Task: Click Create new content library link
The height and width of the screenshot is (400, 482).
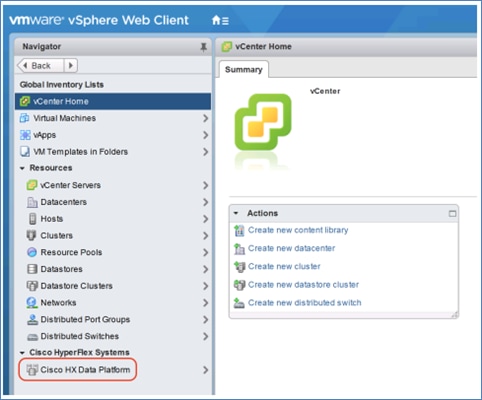Action: click(x=298, y=230)
